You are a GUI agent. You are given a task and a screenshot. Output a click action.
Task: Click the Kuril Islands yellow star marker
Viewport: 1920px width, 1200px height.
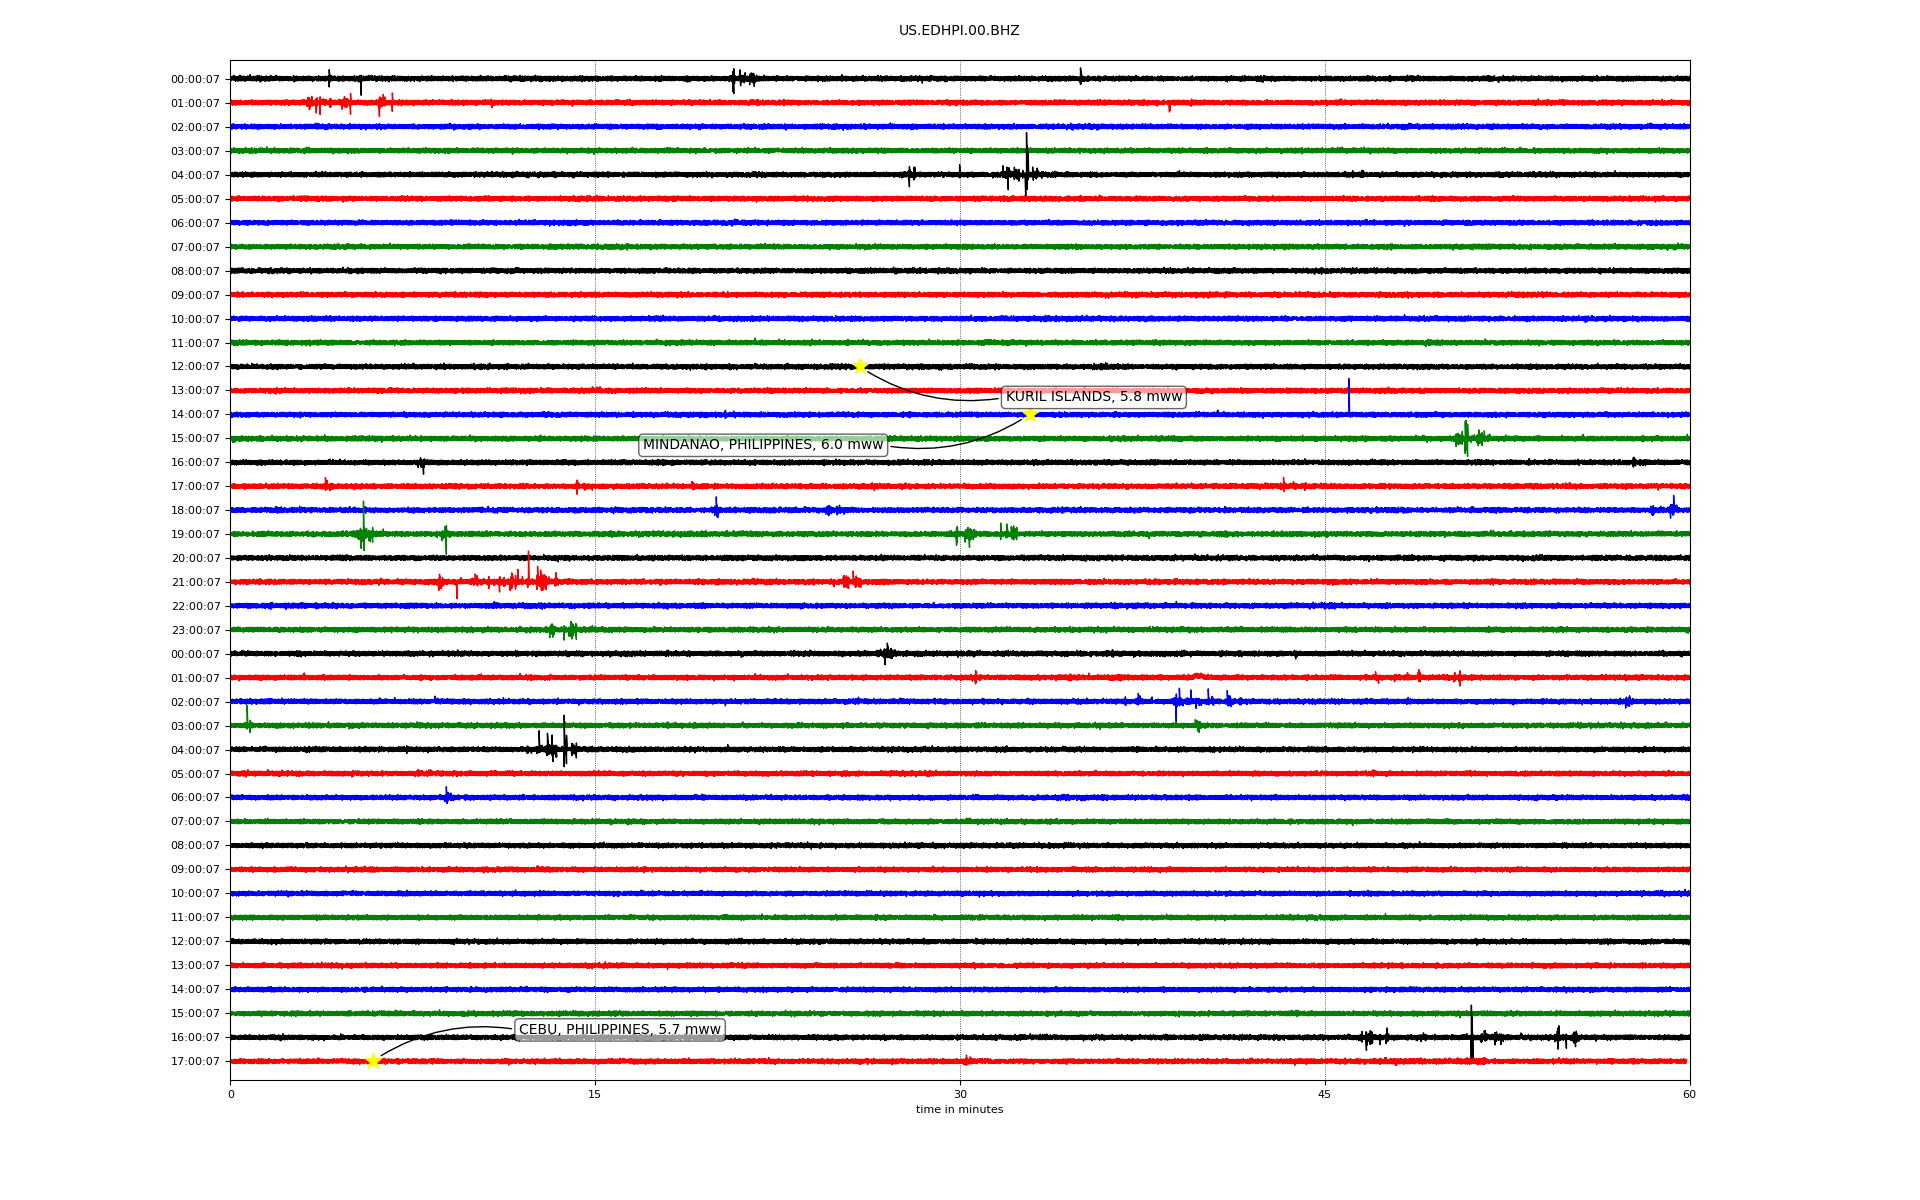[x=859, y=366]
